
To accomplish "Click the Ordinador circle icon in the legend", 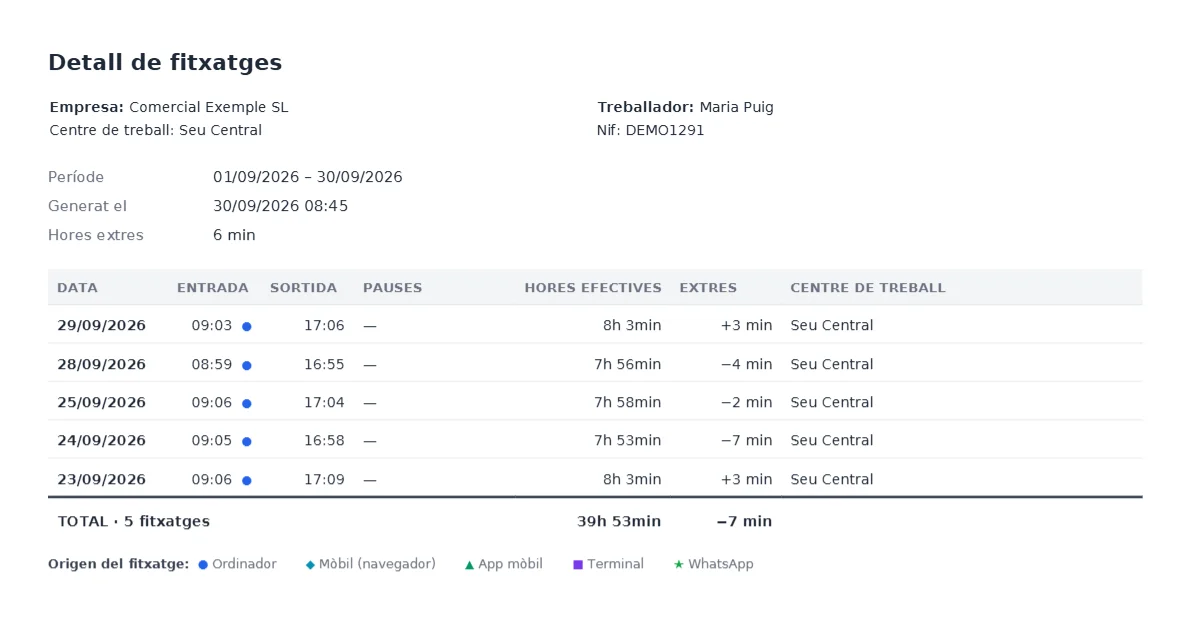I will tap(203, 564).
